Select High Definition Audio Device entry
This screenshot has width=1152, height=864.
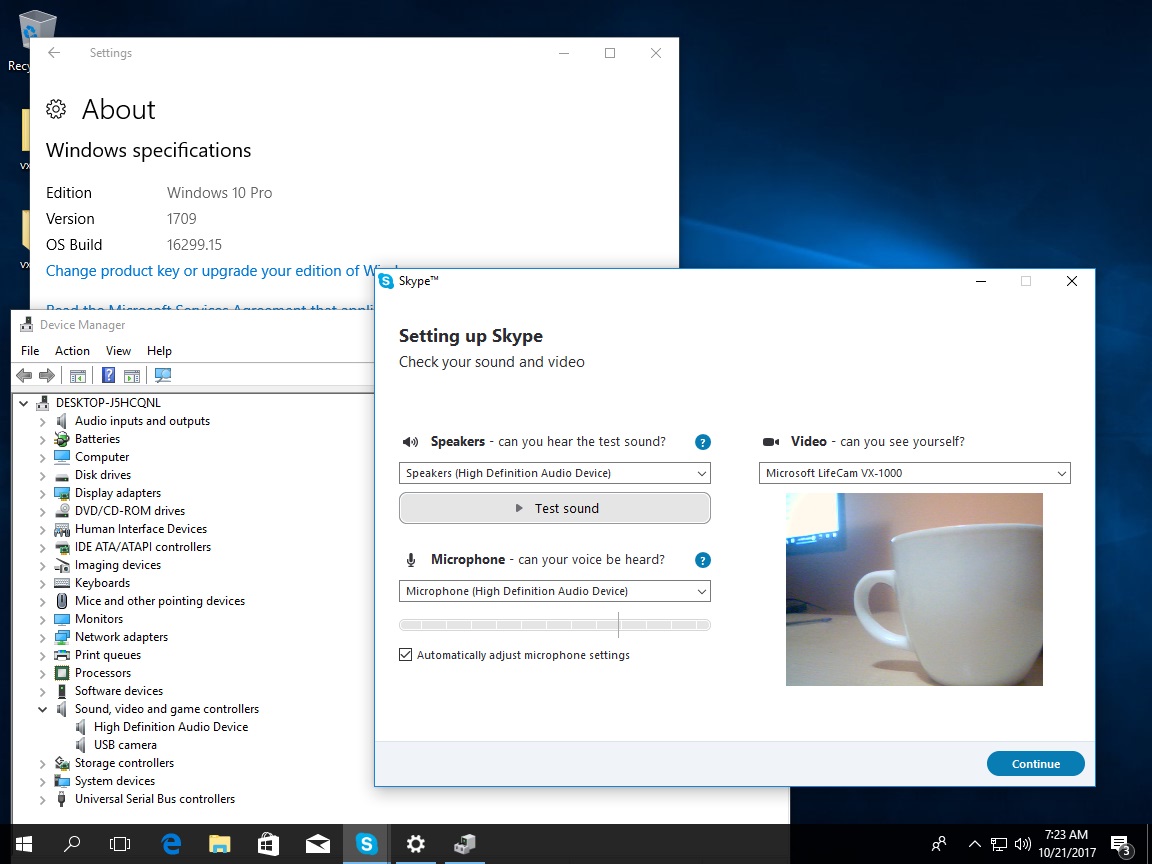(171, 727)
